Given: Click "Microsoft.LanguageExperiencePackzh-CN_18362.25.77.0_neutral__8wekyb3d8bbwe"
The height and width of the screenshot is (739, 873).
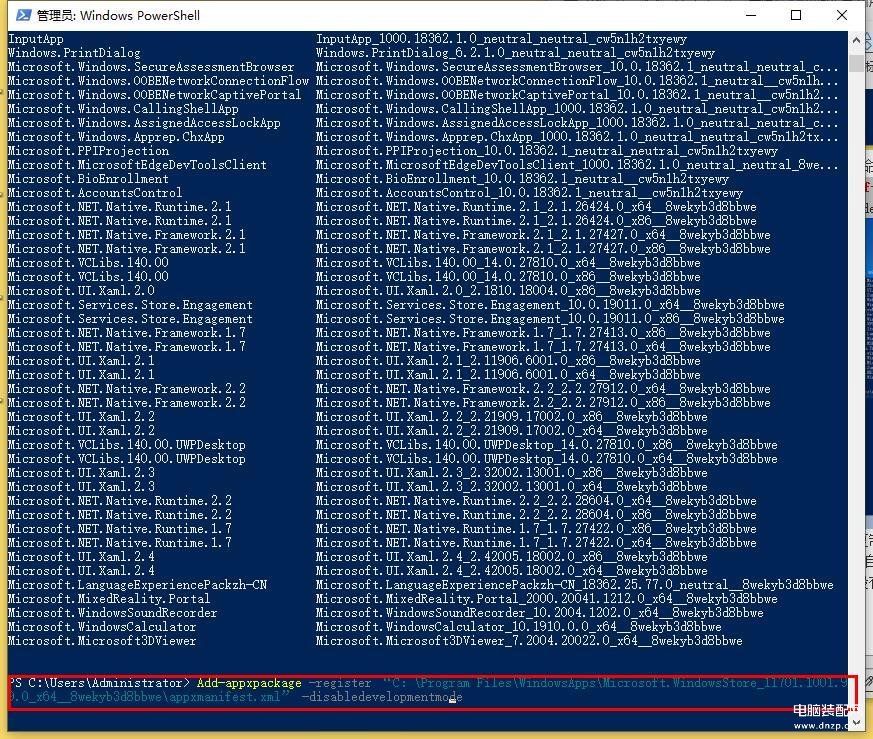Looking at the screenshot, I should tap(575, 585).
